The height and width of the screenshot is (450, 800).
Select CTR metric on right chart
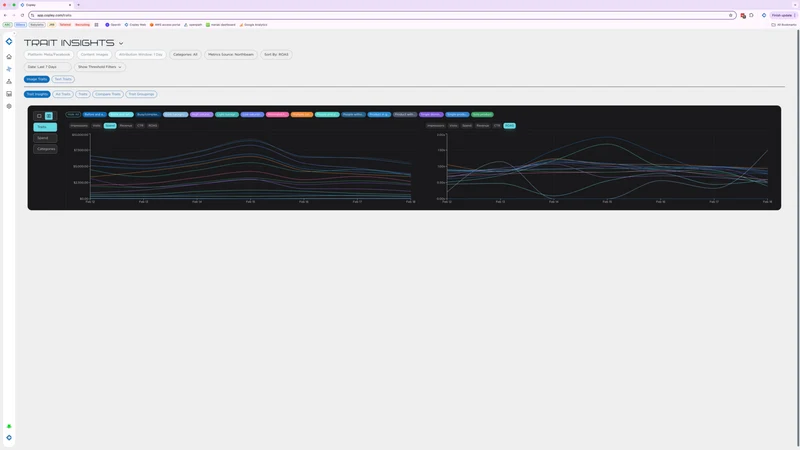(x=497, y=126)
